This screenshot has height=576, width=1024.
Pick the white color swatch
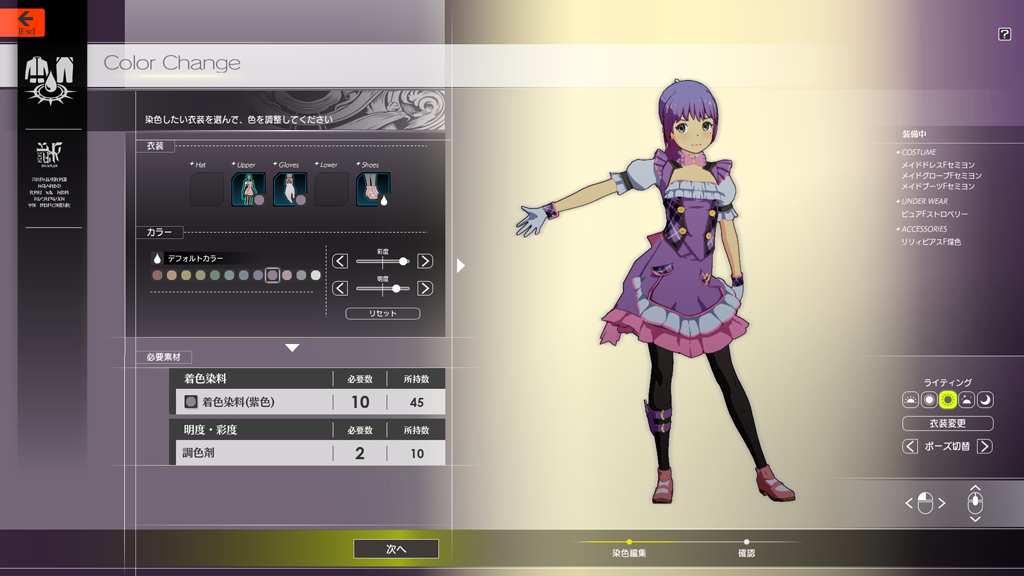pyautogui.click(x=316, y=275)
